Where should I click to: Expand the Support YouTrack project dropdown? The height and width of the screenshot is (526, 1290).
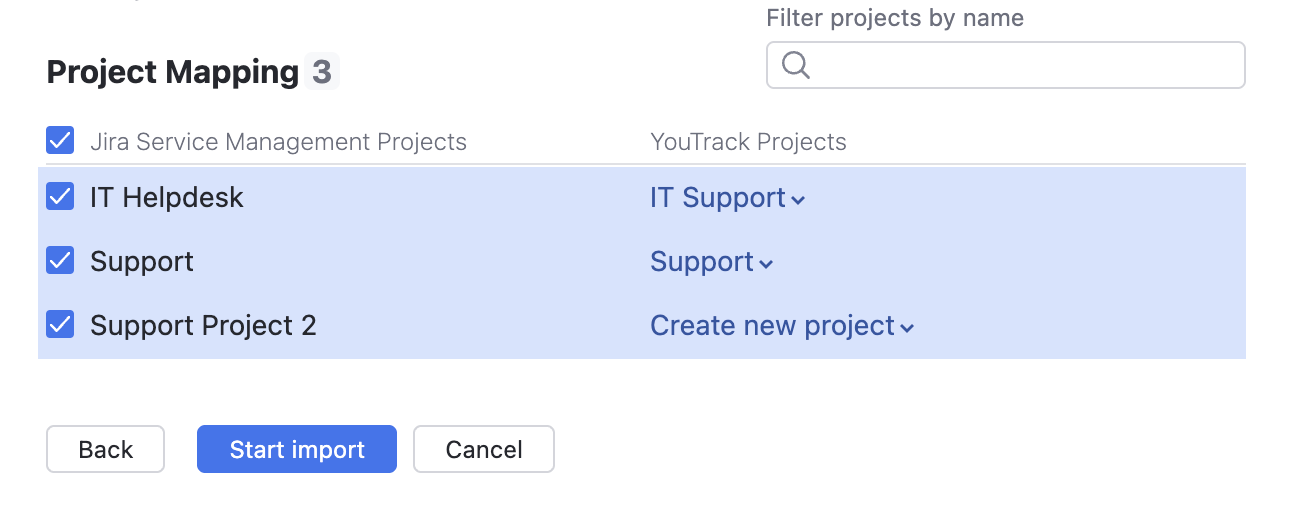[711, 262]
